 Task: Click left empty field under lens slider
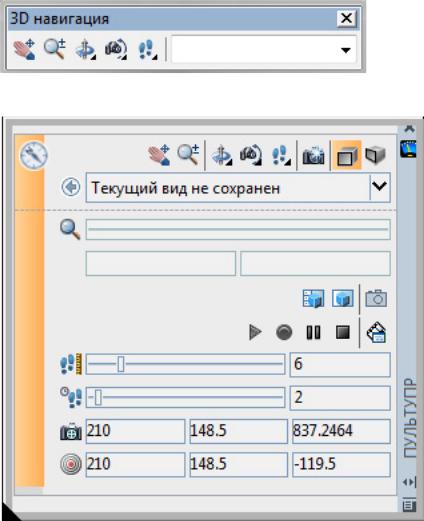click(x=161, y=264)
